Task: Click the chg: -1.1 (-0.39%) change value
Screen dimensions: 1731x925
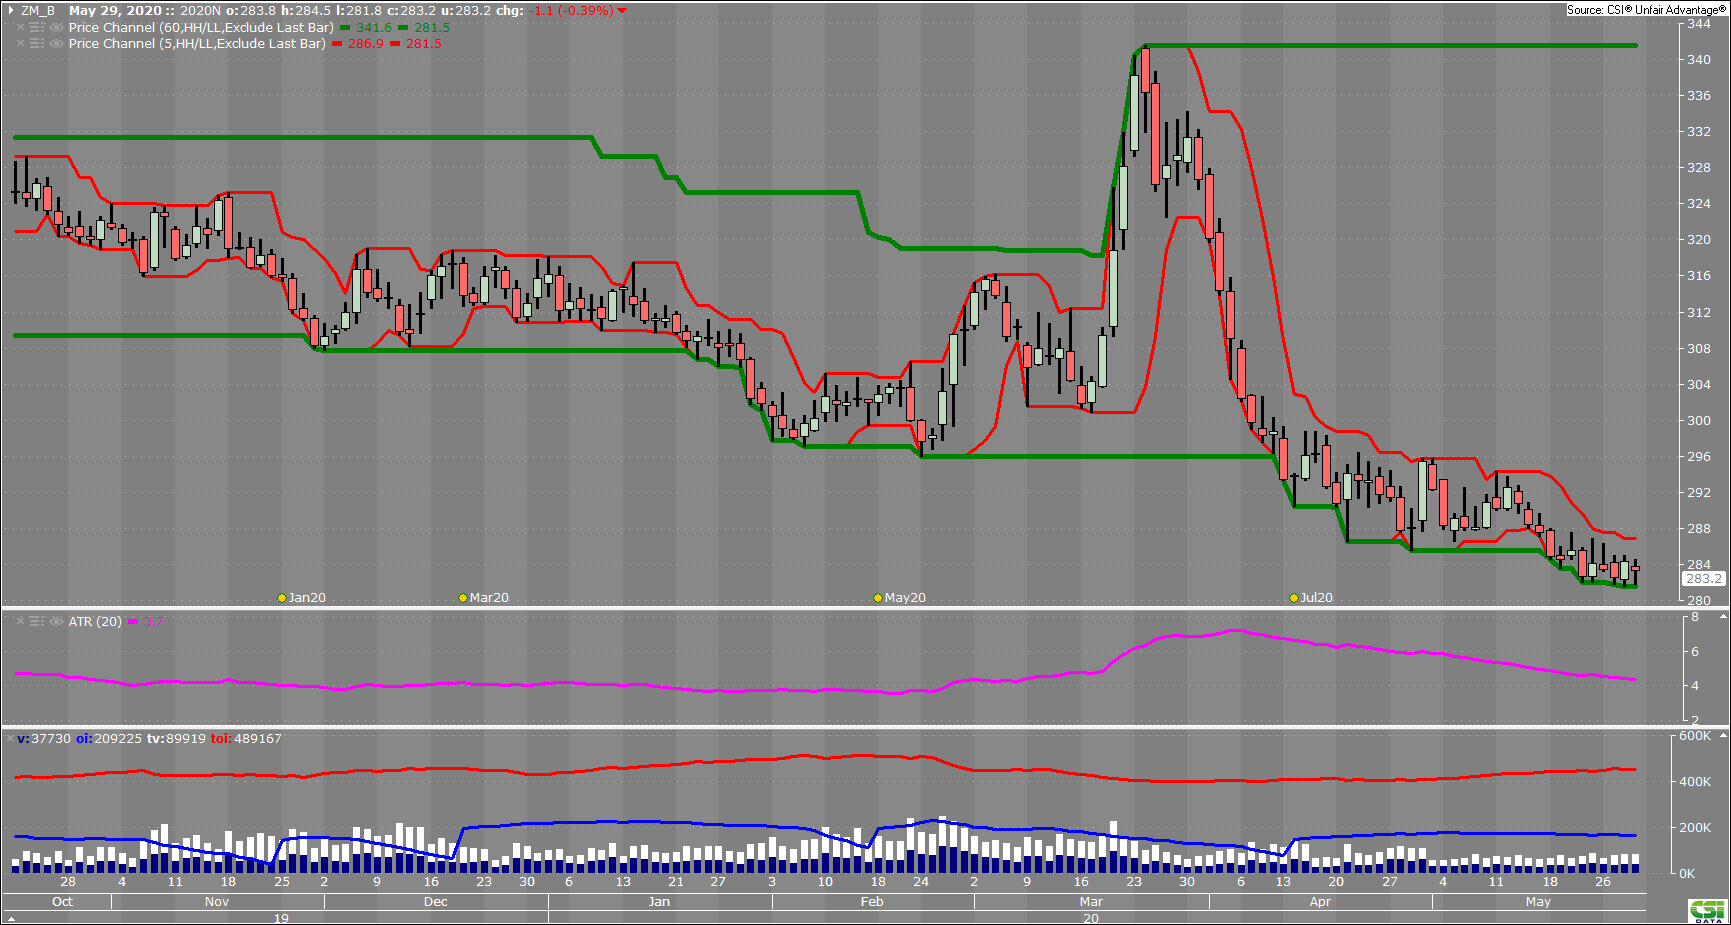Action: [555, 11]
